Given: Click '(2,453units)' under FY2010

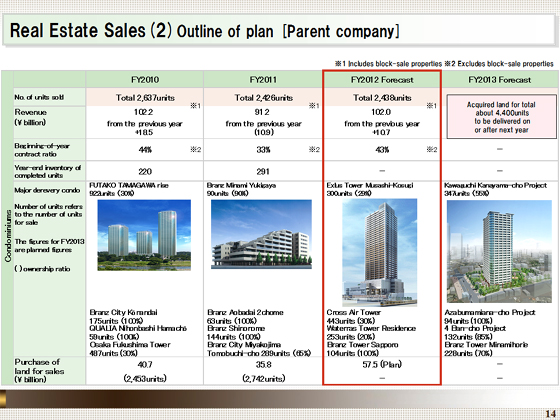Looking at the screenshot, I should point(145,378).
